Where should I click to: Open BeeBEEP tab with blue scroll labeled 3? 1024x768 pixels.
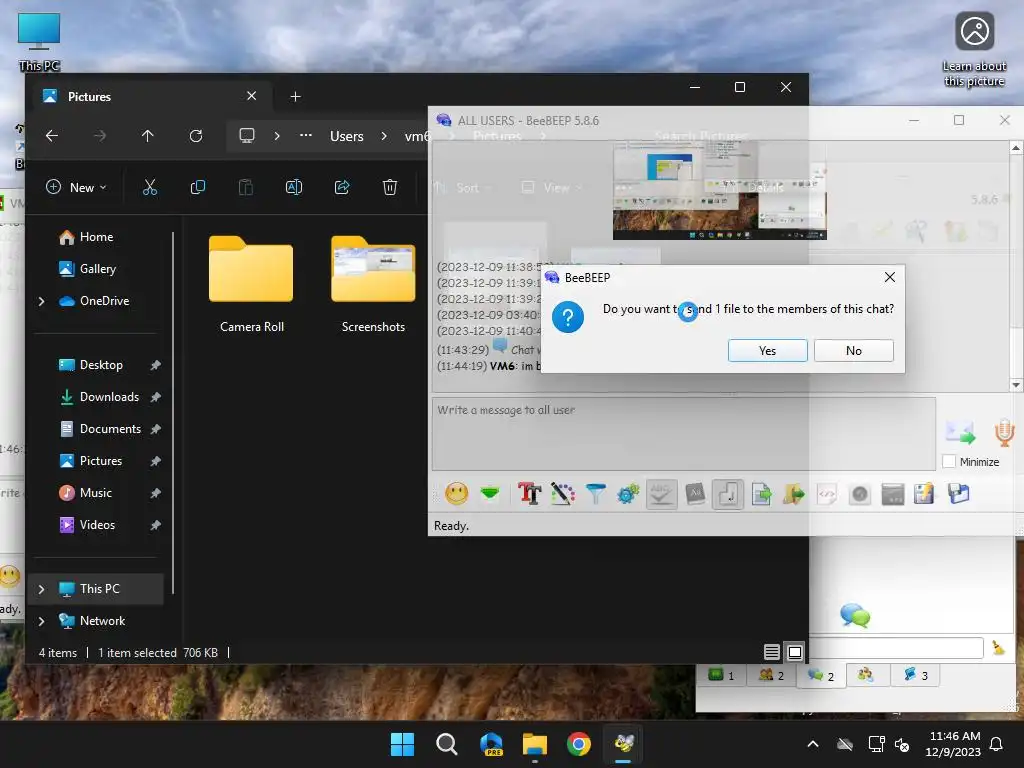point(916,675)
